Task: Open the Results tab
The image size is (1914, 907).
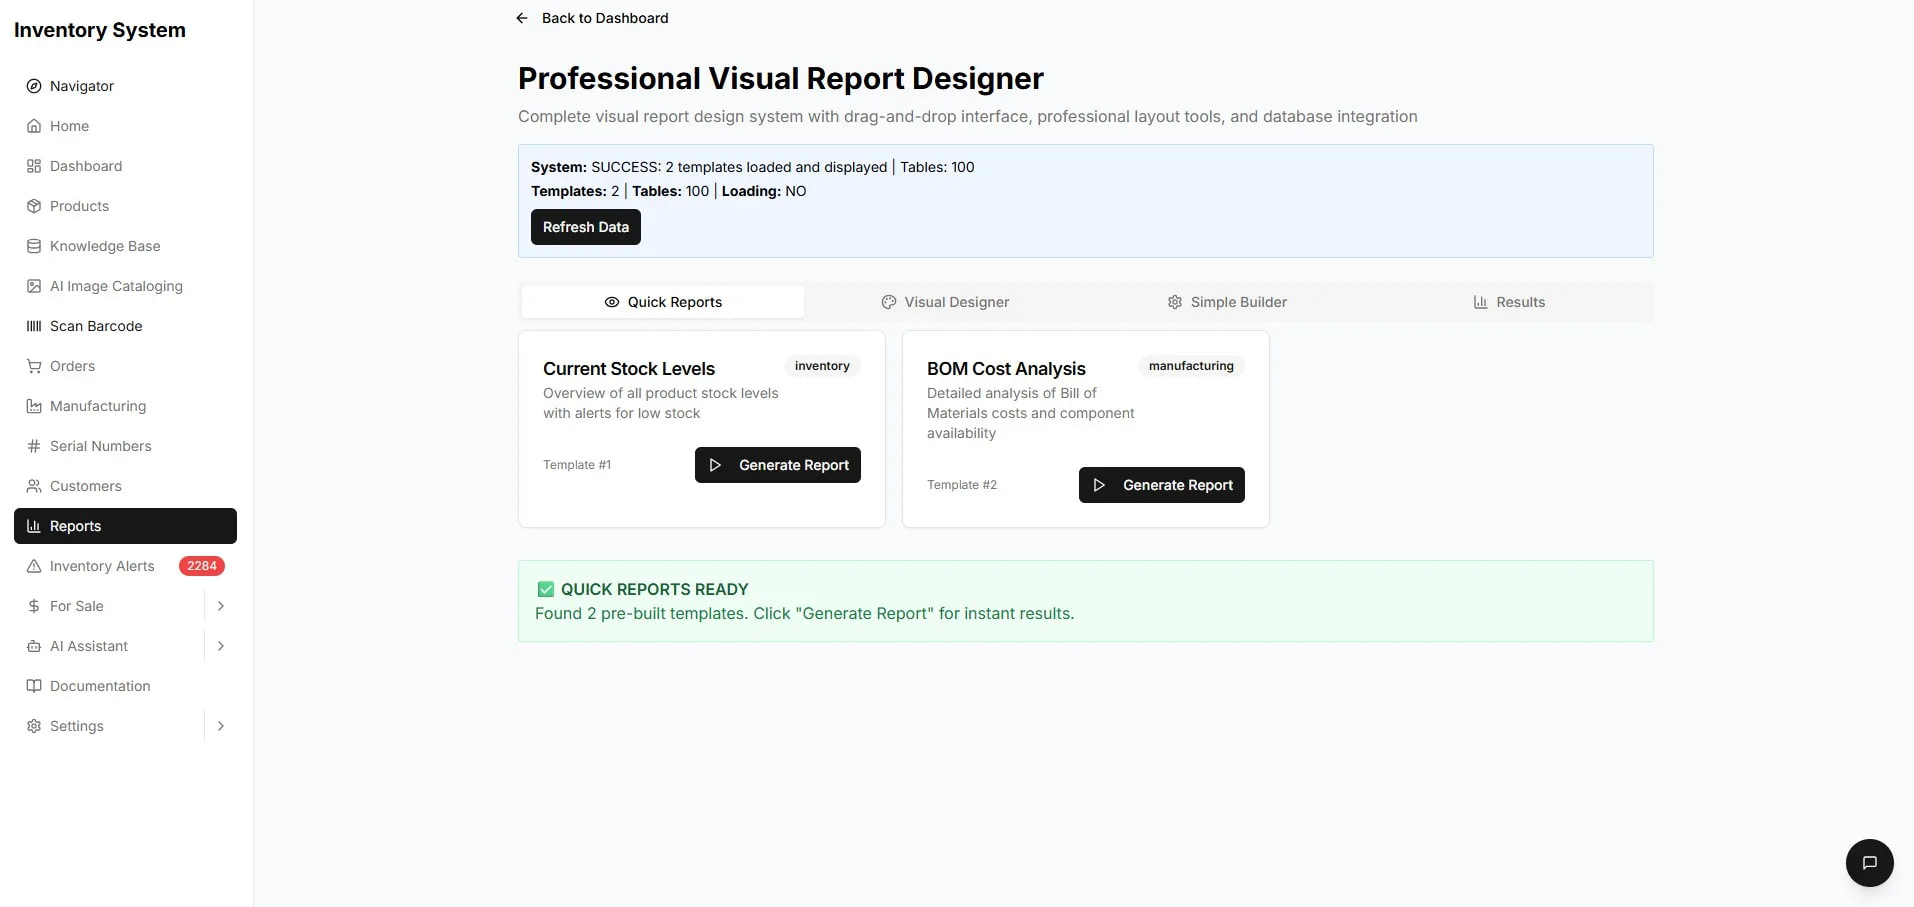Action: click(x=1509, y=302)
